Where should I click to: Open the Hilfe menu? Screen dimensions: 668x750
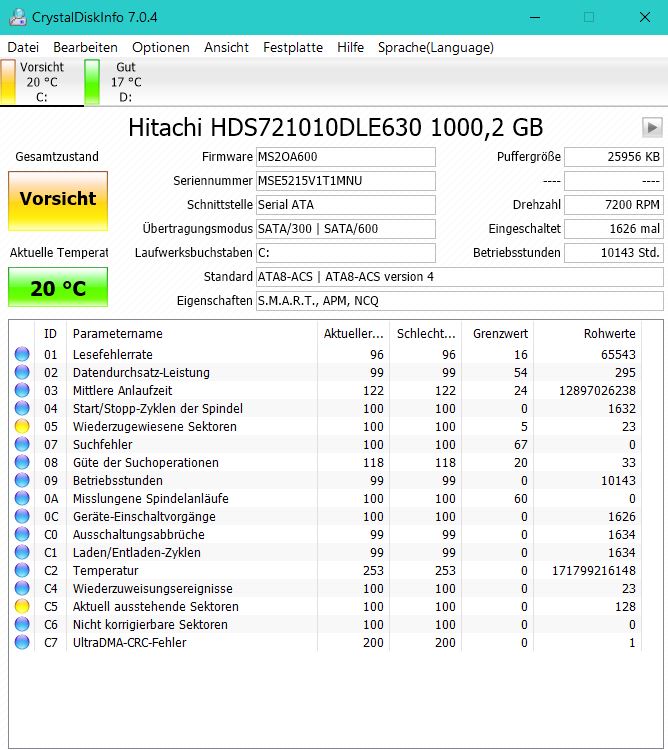(x=350, y=47)
